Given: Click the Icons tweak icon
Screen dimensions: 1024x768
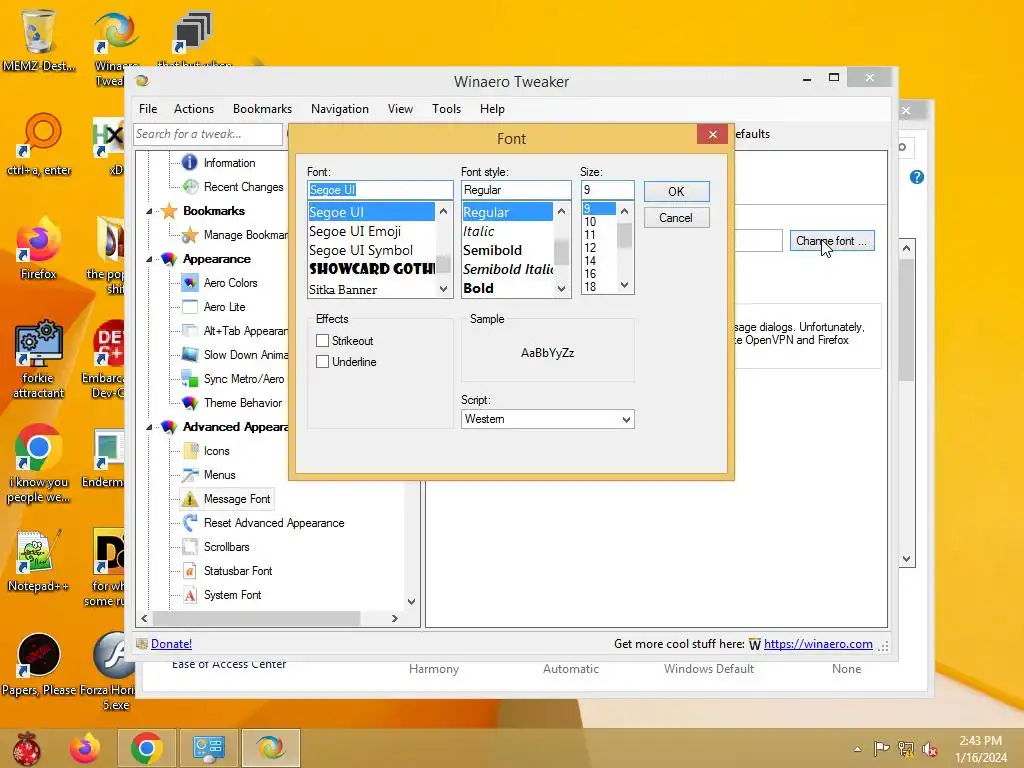Looking at the screenshot, I should pos(190,451).
